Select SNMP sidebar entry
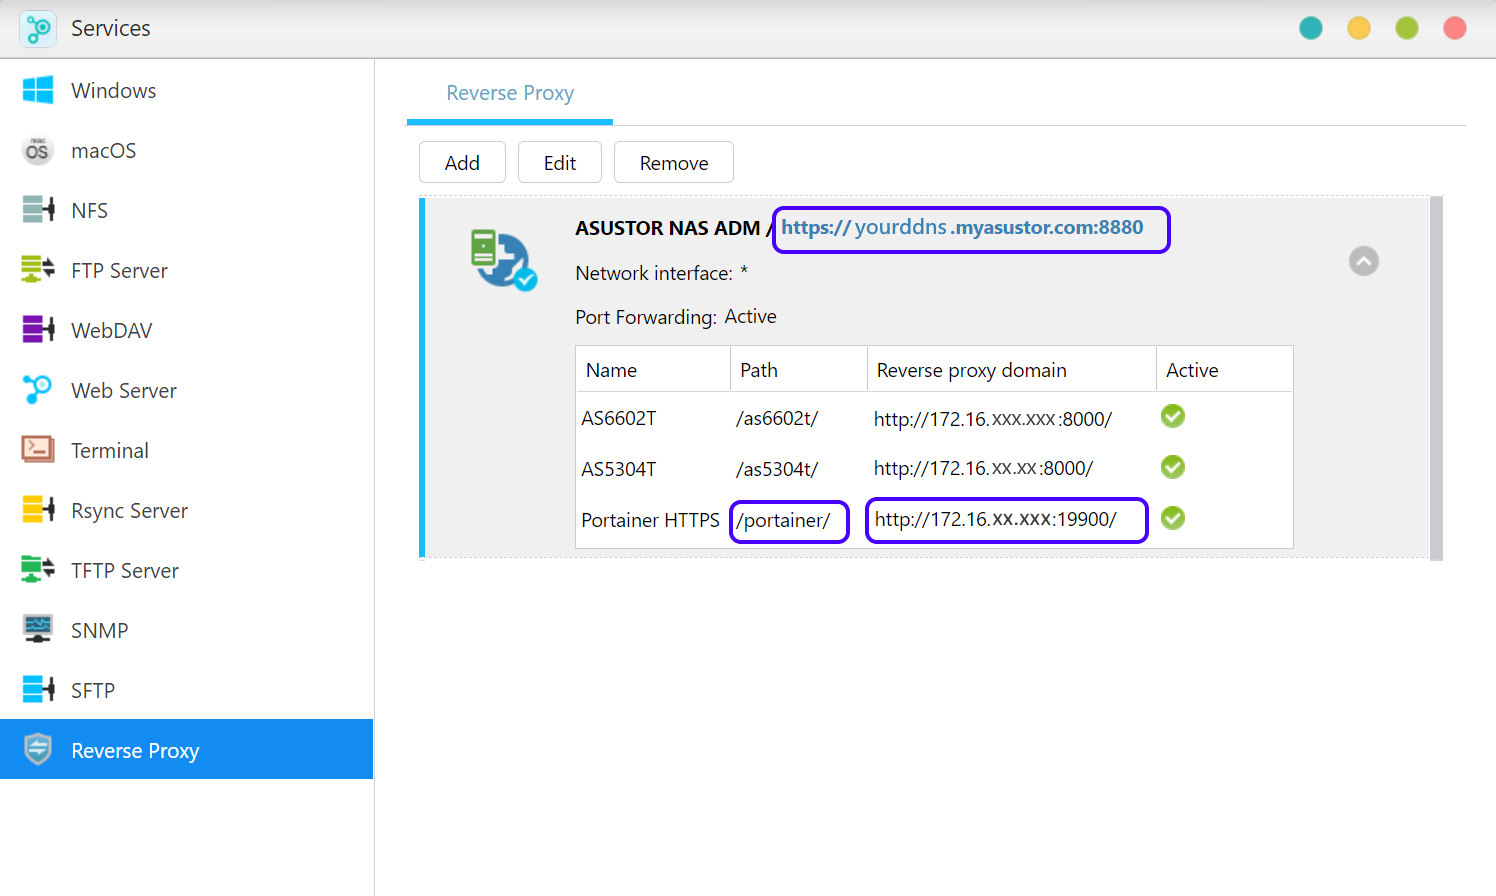Image resolution: width=1496 pixels, height=896 pixels. click(x=187, y=630)
